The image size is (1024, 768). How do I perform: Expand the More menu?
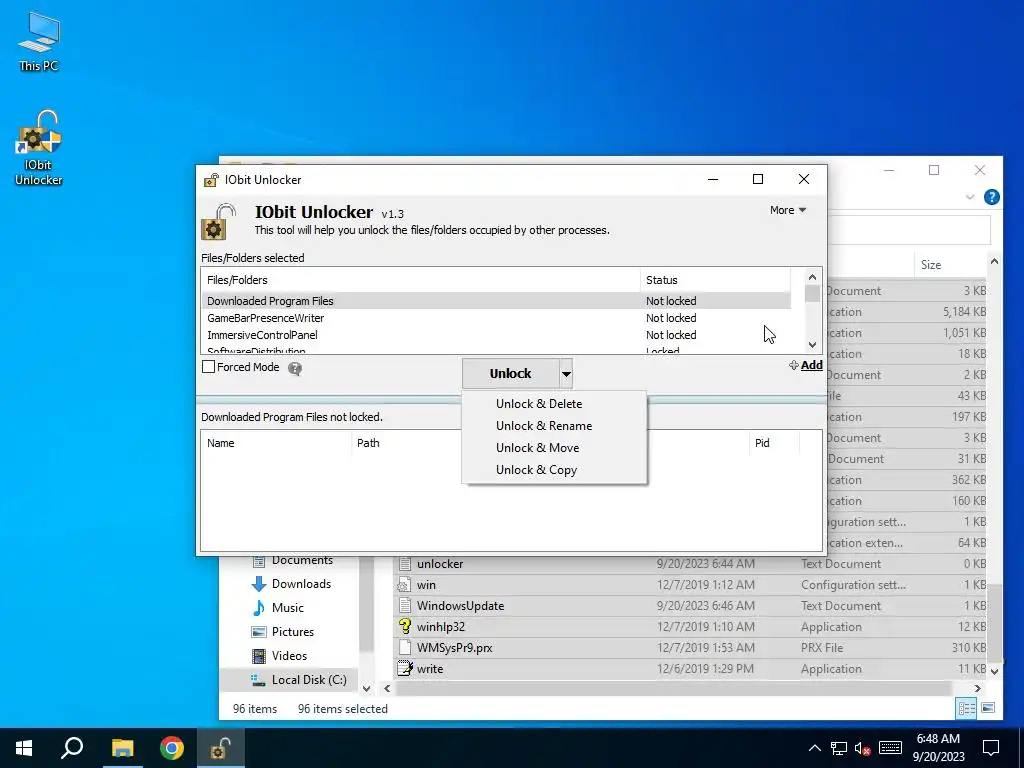point(788,210)
